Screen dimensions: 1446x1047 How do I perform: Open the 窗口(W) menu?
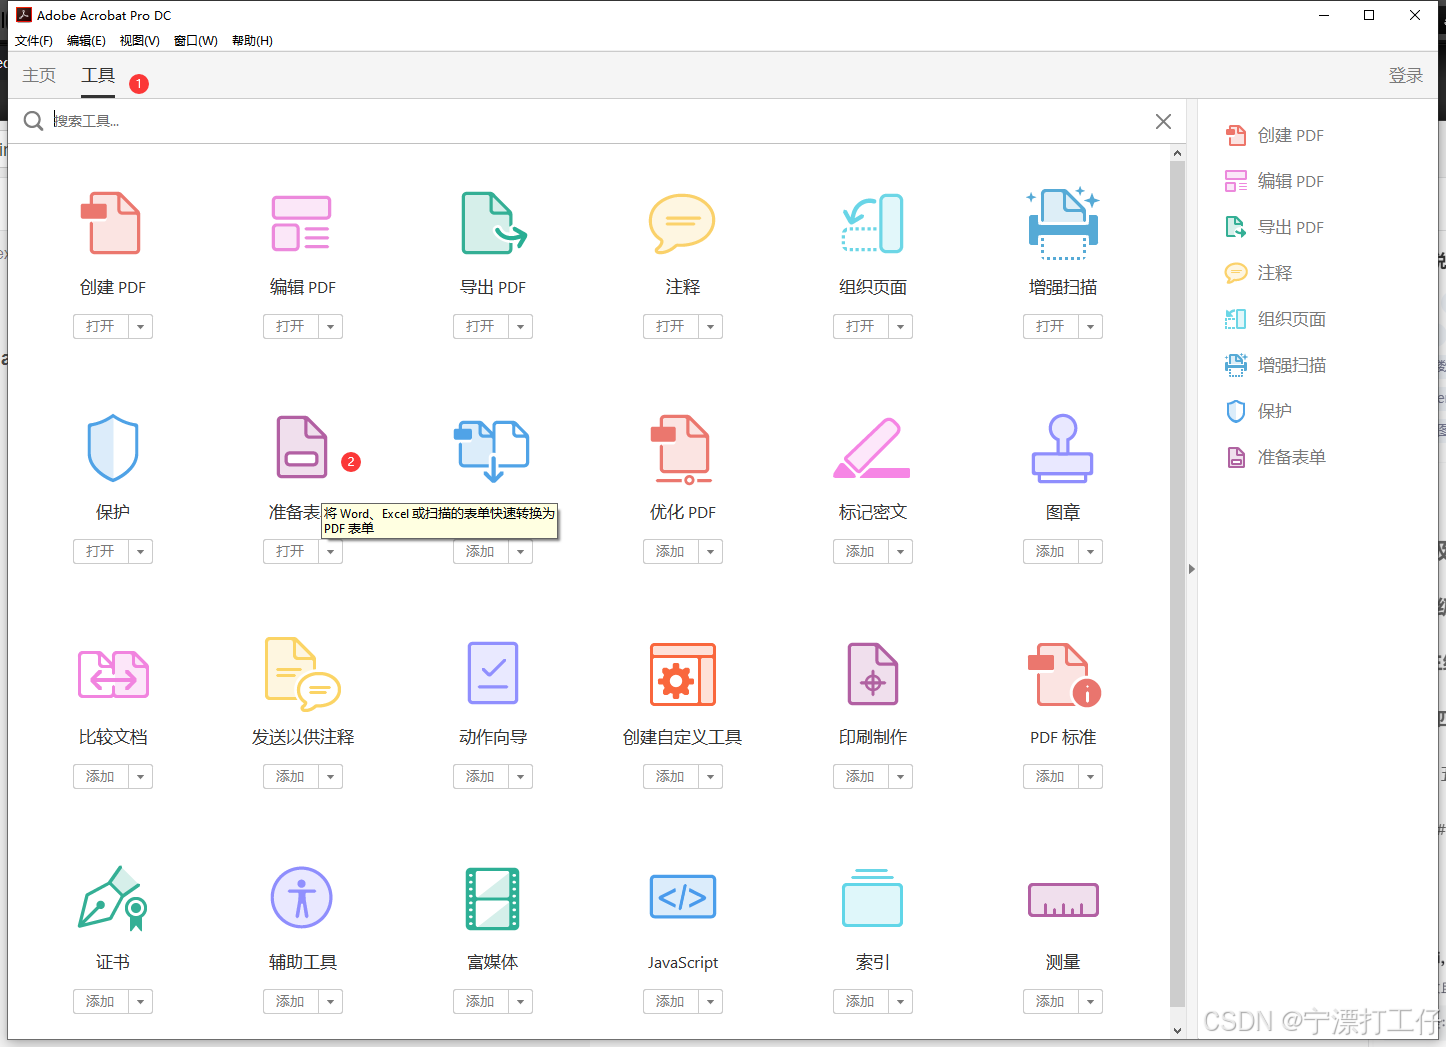195,41
